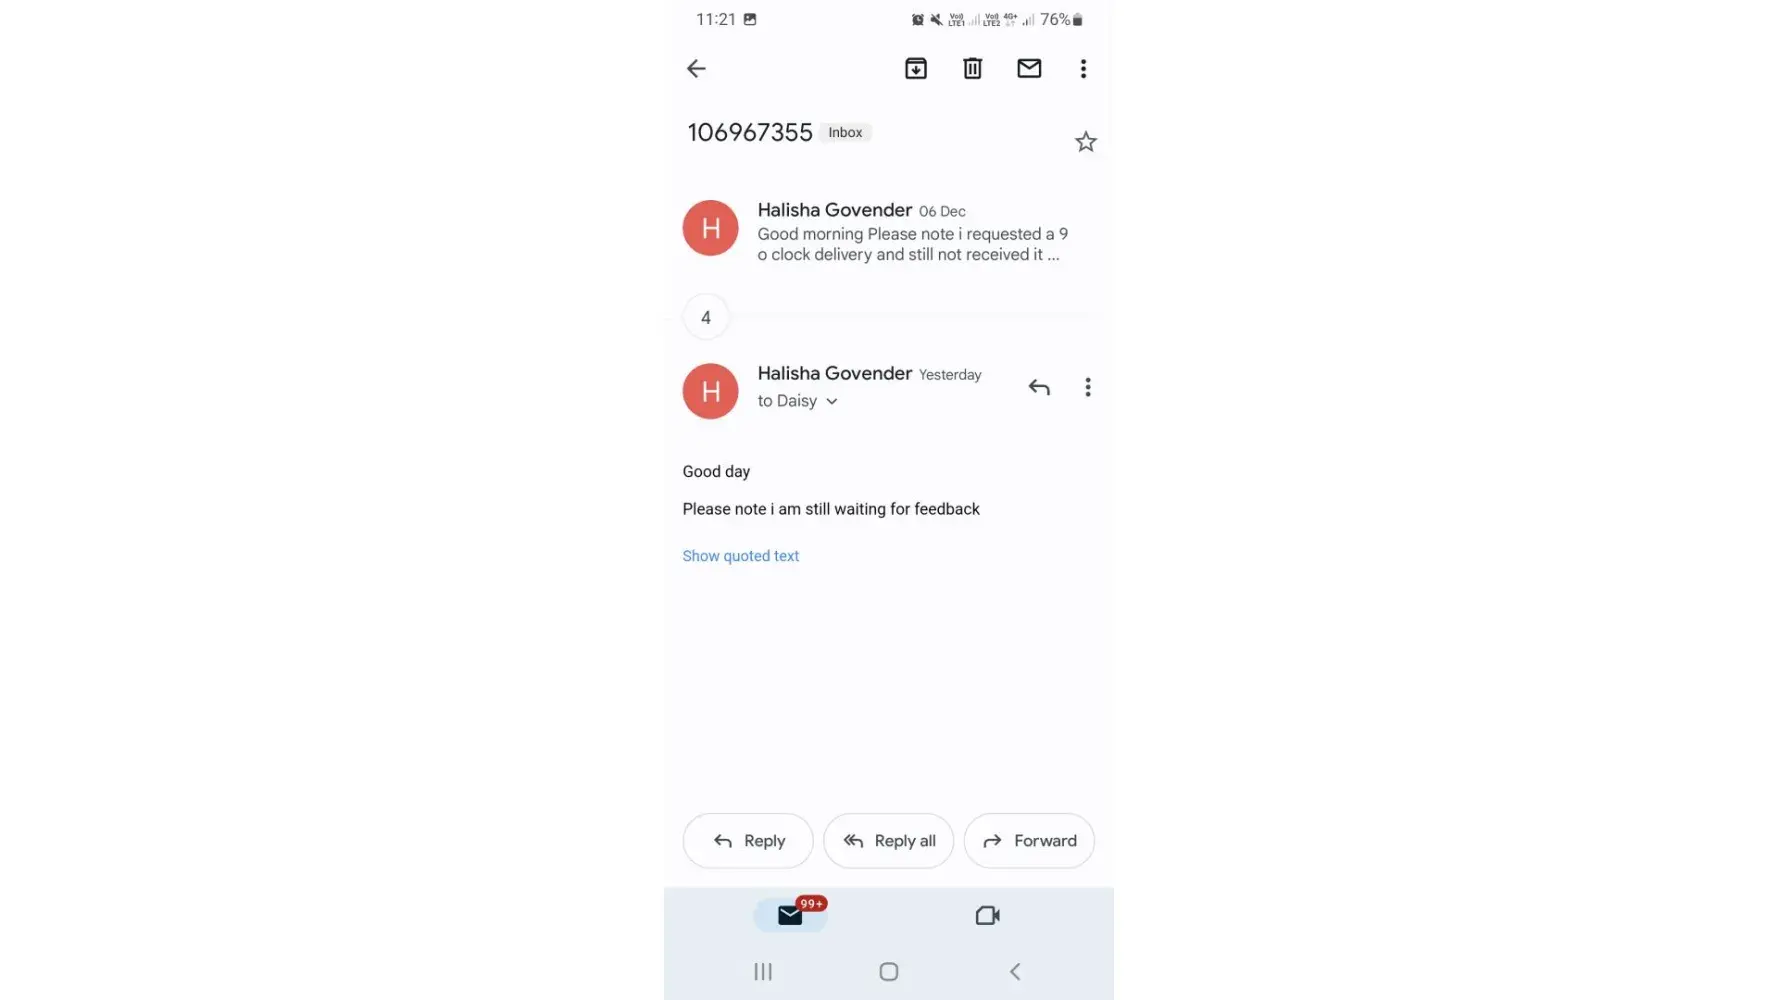
Task: Expand the 4 collapsed messages
Action: click(706, 317)
